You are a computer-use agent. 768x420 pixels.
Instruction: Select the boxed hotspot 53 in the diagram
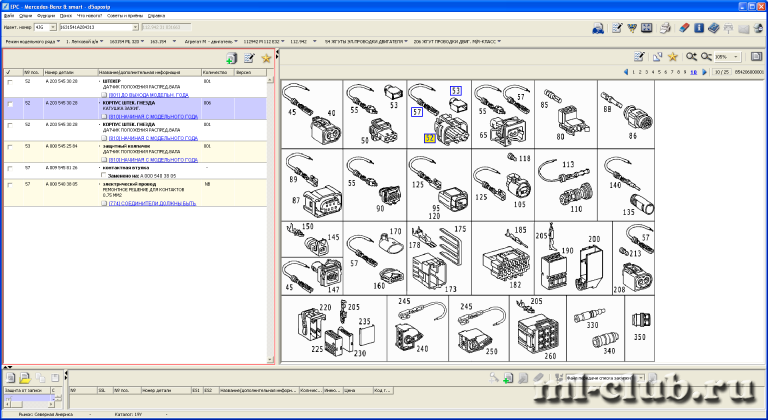pos(456,91)
